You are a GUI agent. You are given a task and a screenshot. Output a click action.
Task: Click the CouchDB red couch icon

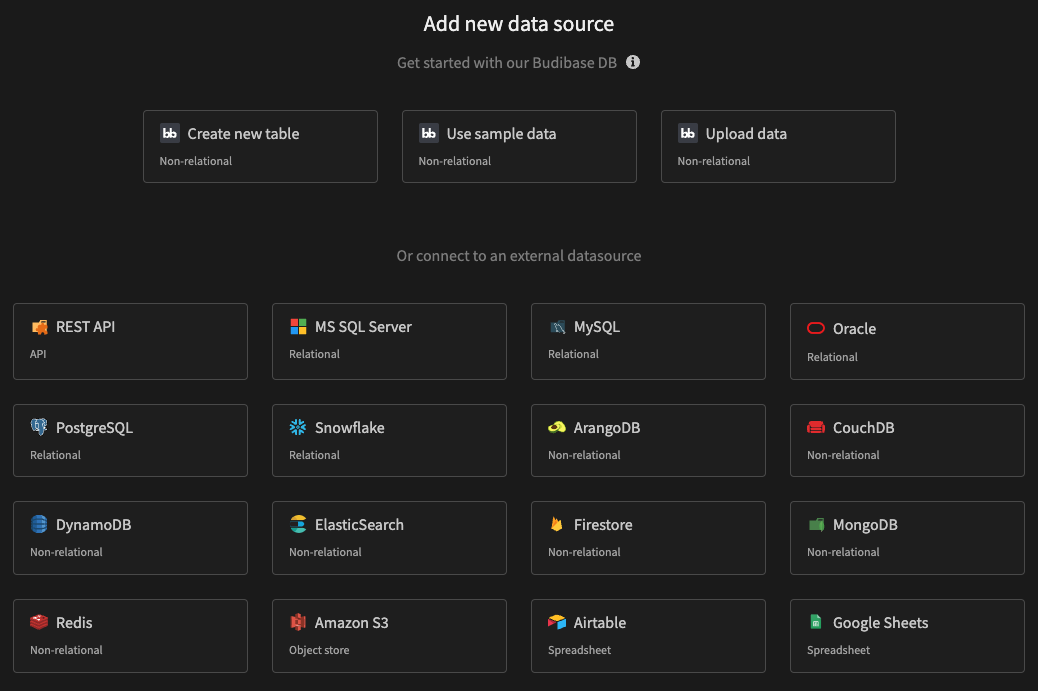(x=816, y=427)
